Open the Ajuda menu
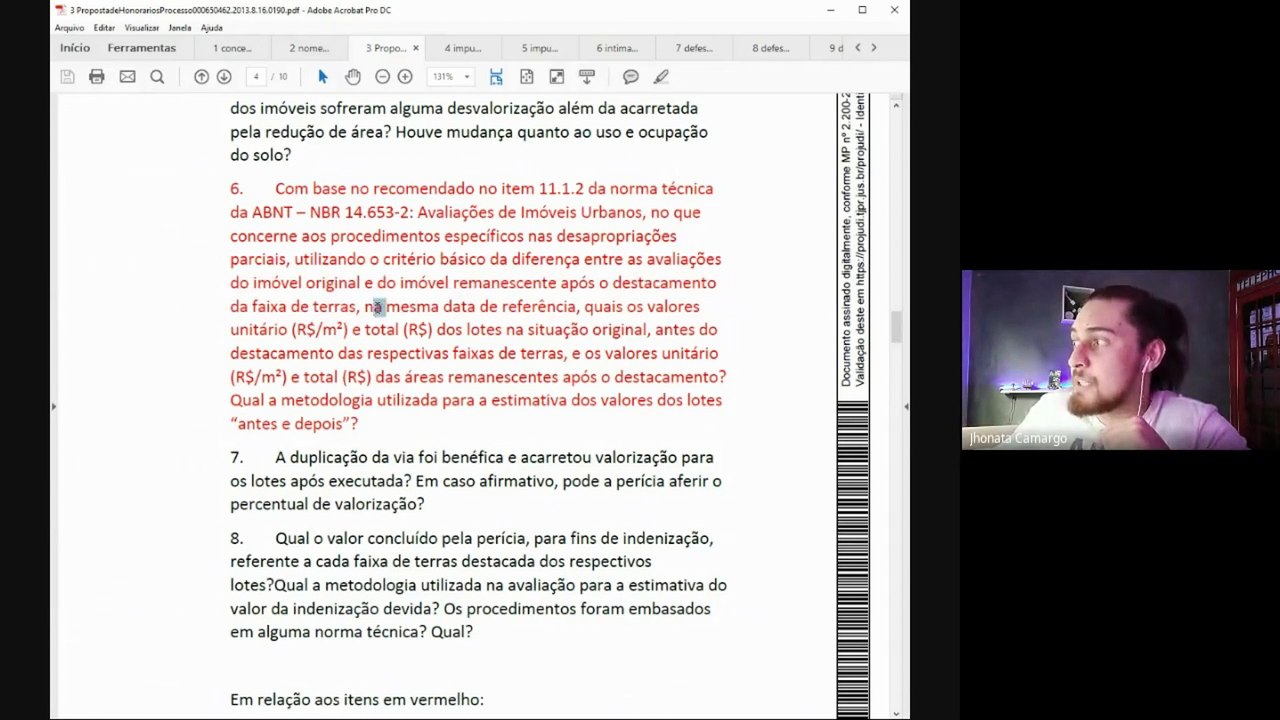Viewport: 1280px width, 720px height. 212,28
